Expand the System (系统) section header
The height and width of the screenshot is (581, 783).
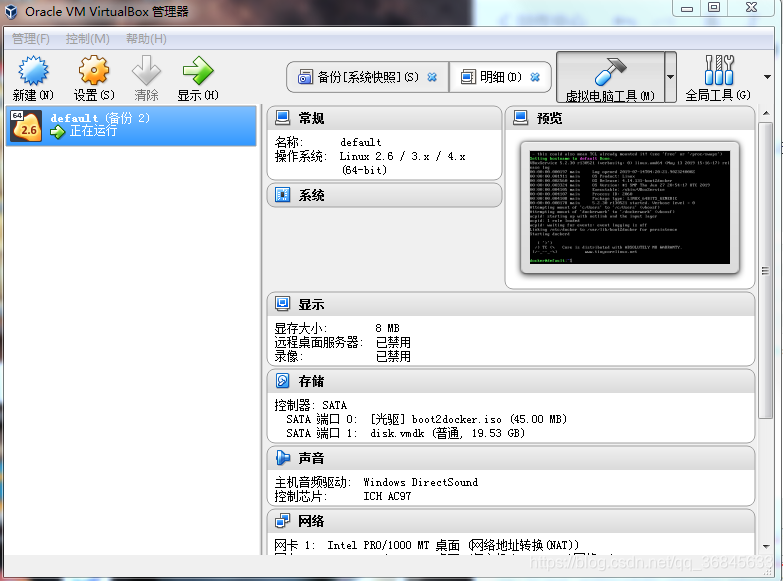[384, 195]
